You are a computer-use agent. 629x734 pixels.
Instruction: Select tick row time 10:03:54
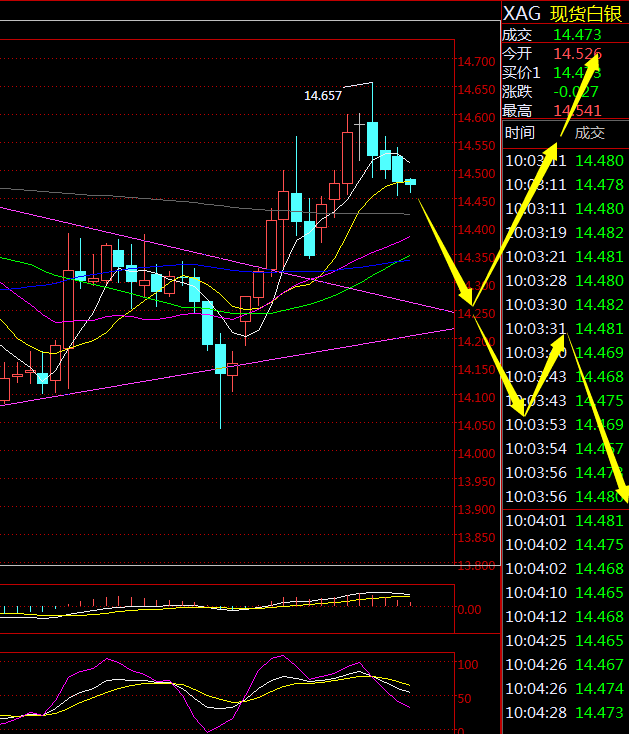536,448
